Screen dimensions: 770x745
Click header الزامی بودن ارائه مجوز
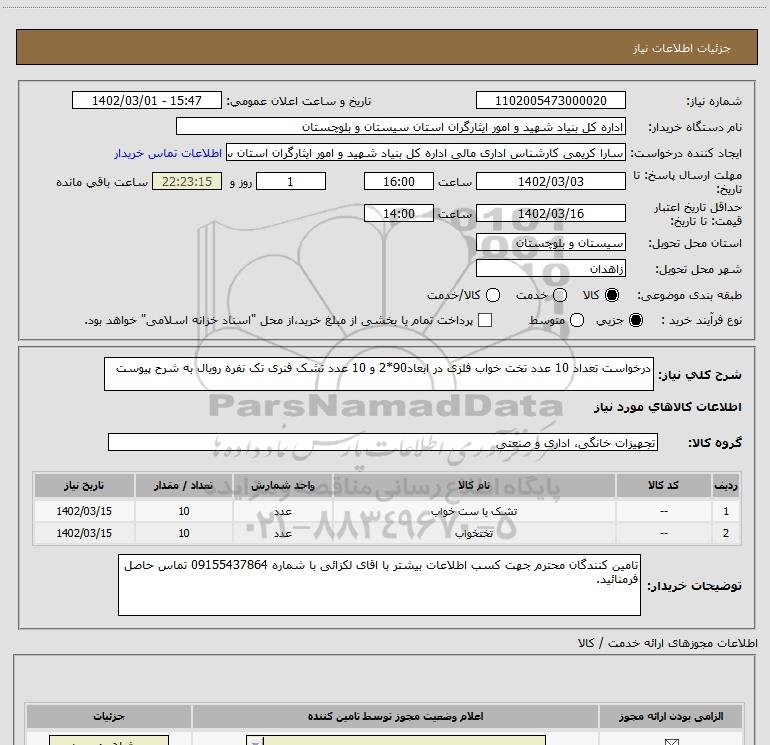point(671,717)
